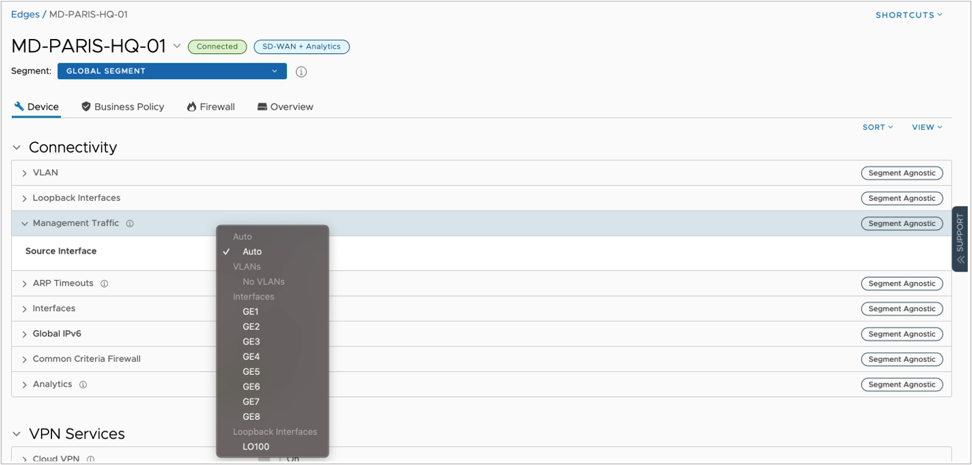Open the Global Segment dropdown
Screen dimensions: 972x465
[x=172, y=71]
